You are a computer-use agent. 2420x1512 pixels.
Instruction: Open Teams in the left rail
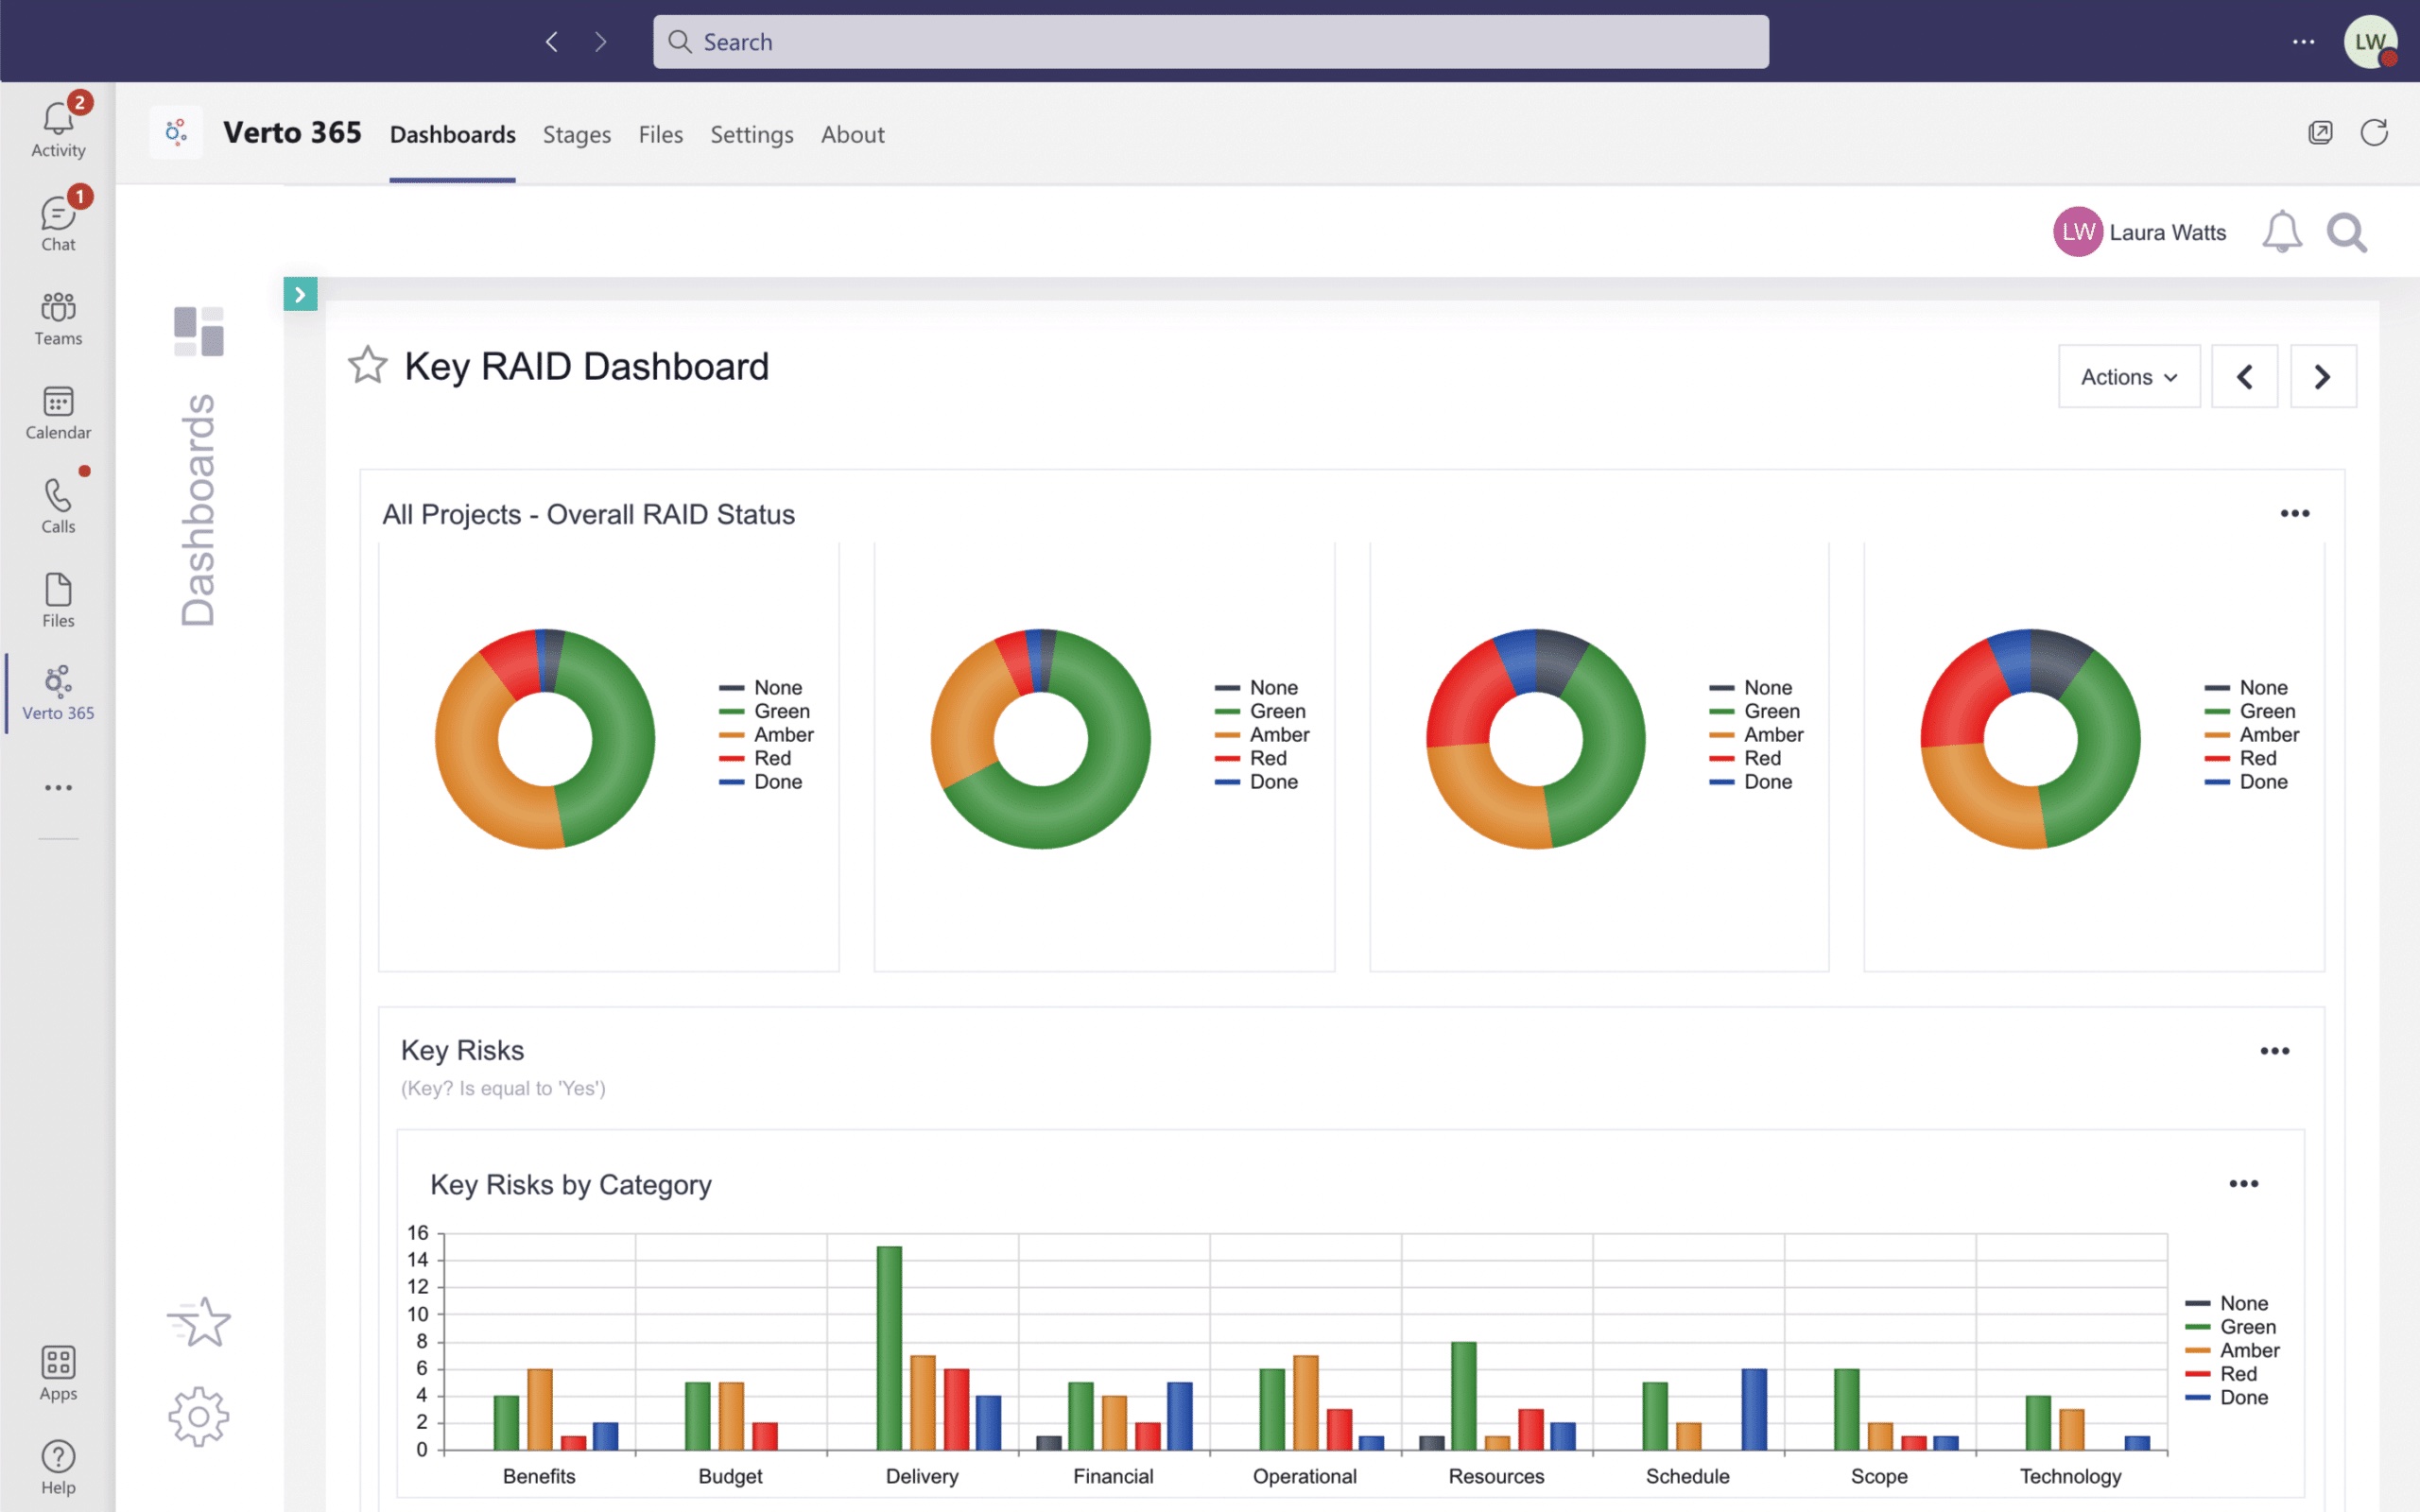click(58, 318)
